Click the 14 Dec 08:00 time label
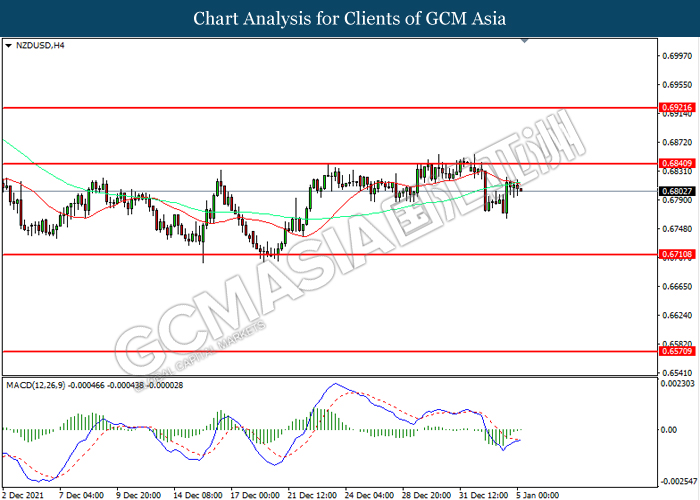Image resolution: width=700 pixels, height=500 pixels. coord(197,495)
